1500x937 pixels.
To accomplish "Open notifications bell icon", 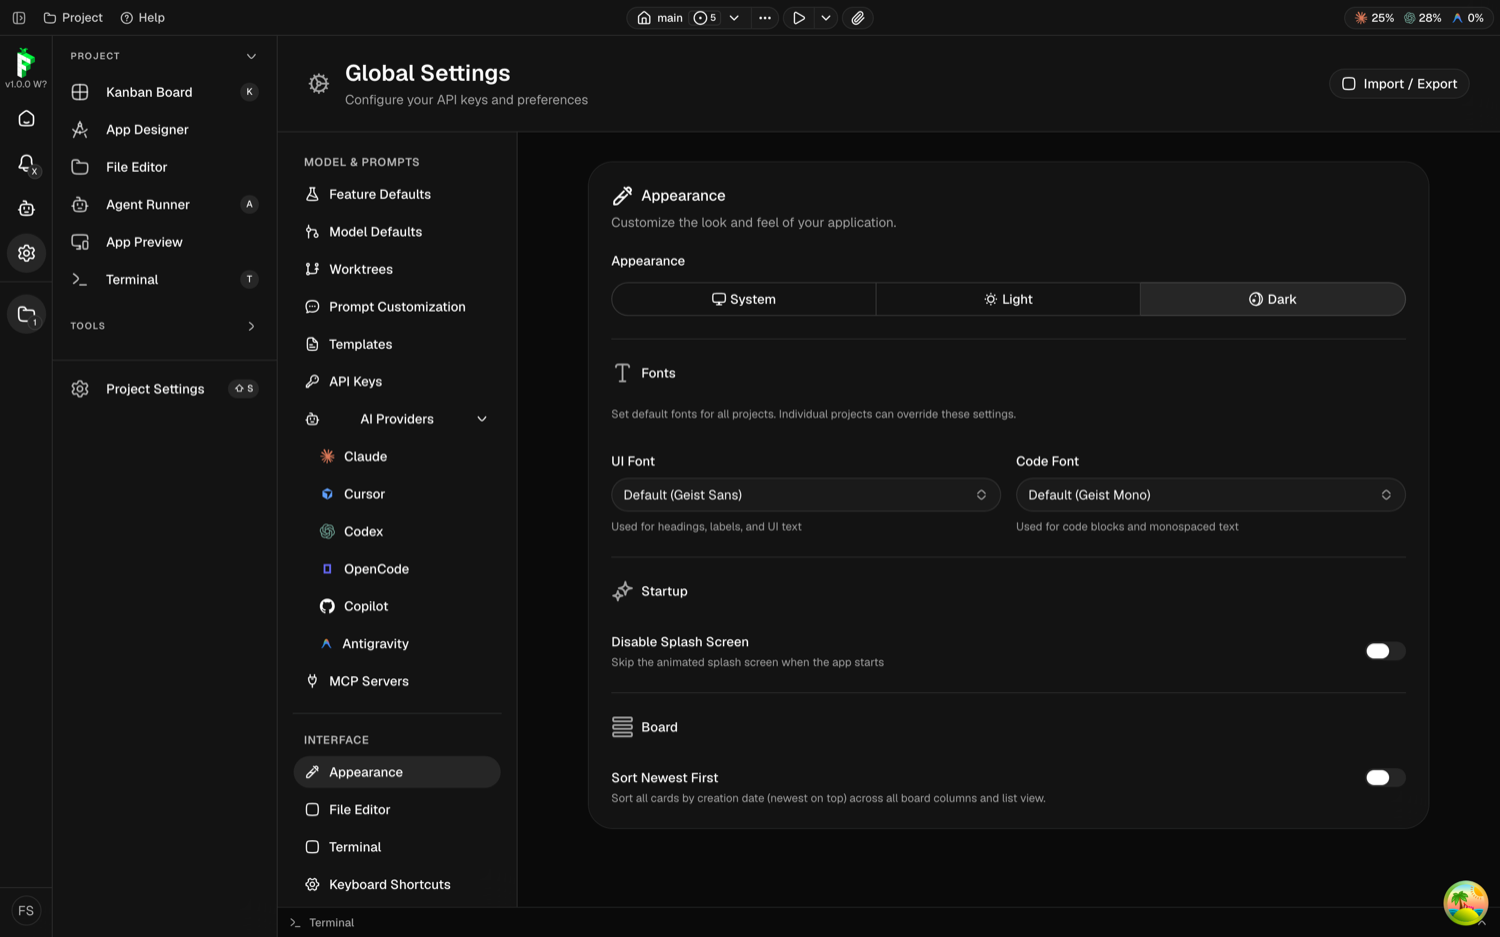I will [27, 164].
